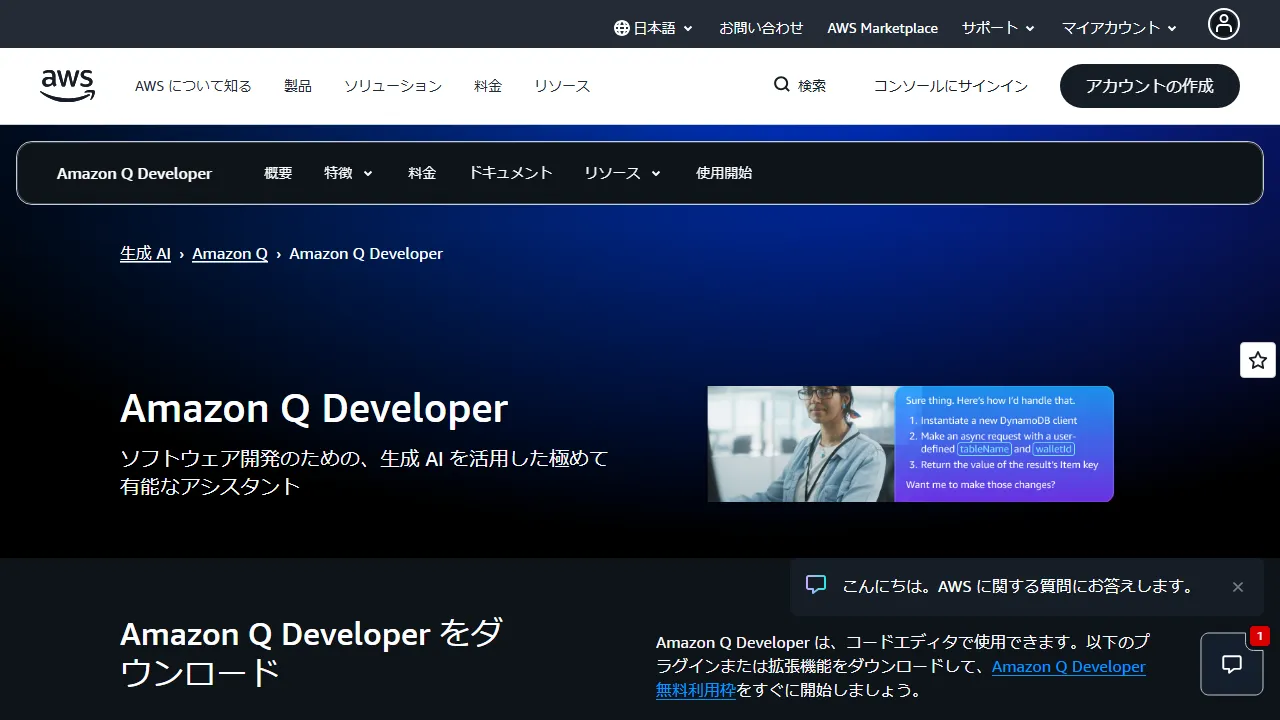Open search with the magnifier icon
This screenshot has height=720, width=1280.
click(x=781, y=85)
